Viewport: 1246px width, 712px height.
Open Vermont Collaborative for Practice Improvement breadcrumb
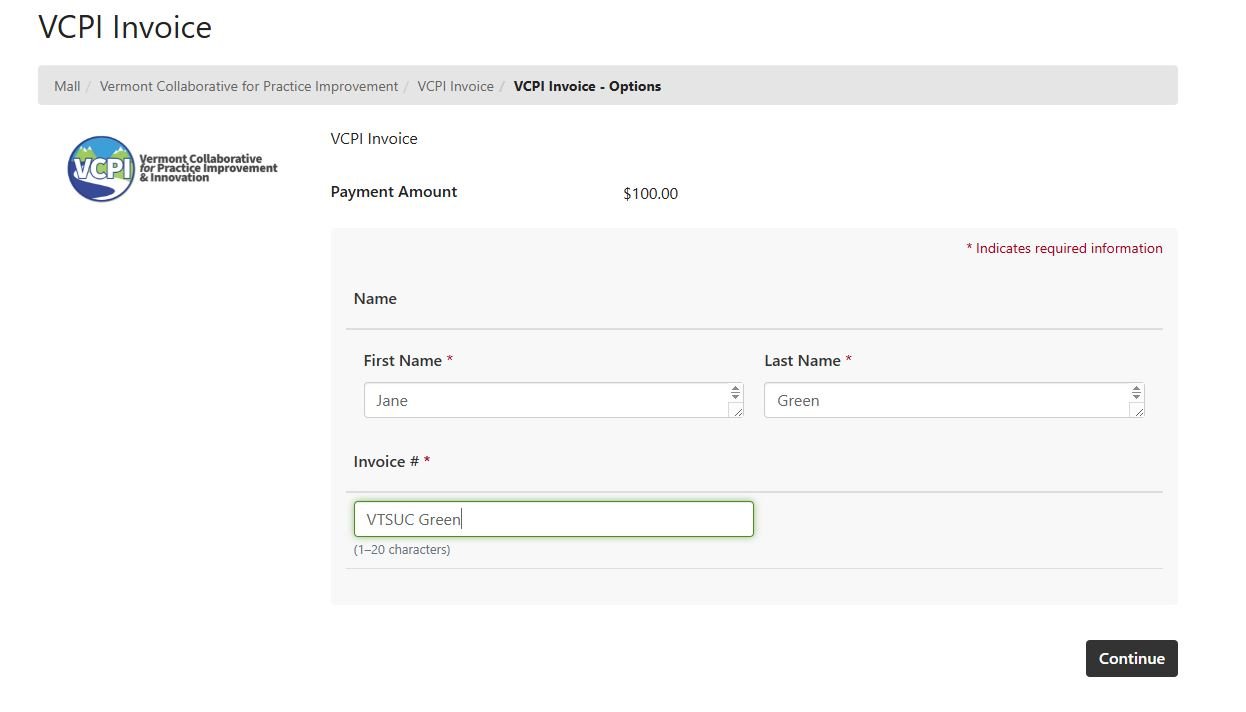249,86
